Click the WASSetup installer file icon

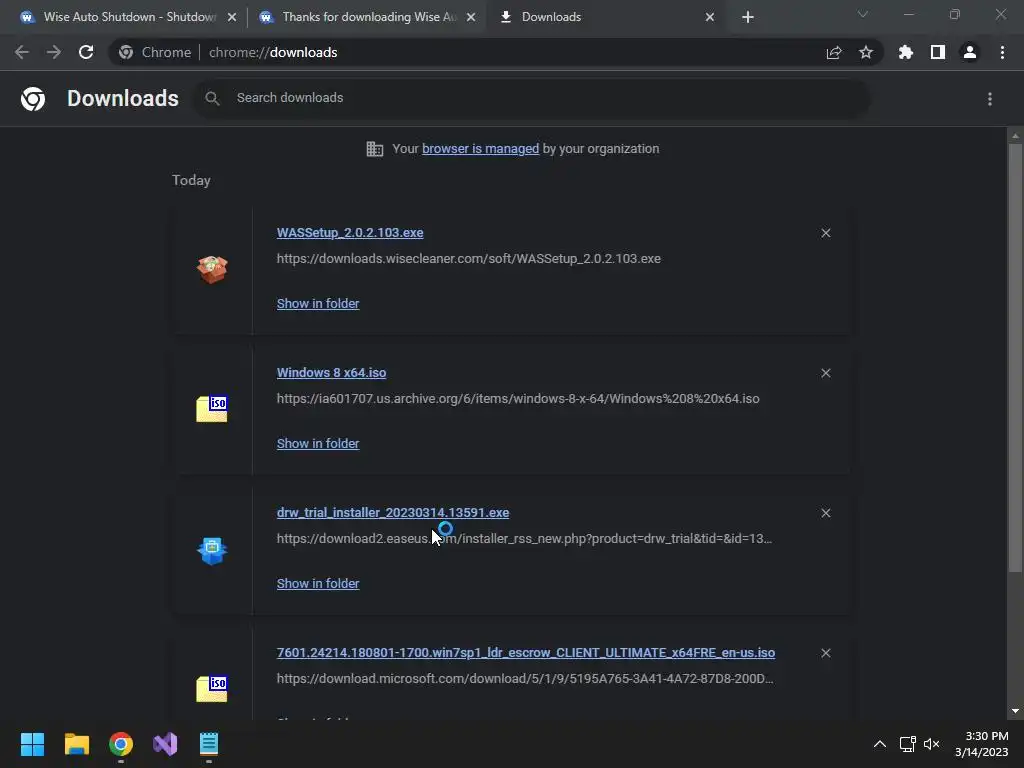point(212,270)
